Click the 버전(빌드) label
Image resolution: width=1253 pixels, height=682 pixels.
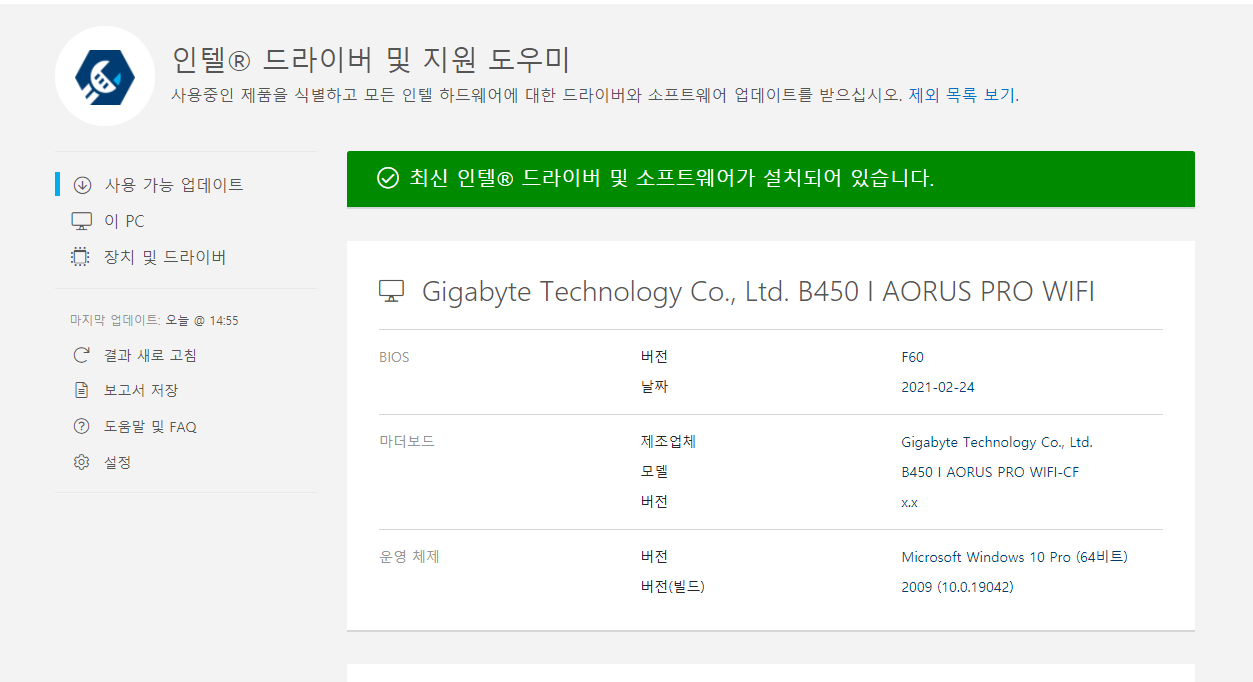[673, 587]
